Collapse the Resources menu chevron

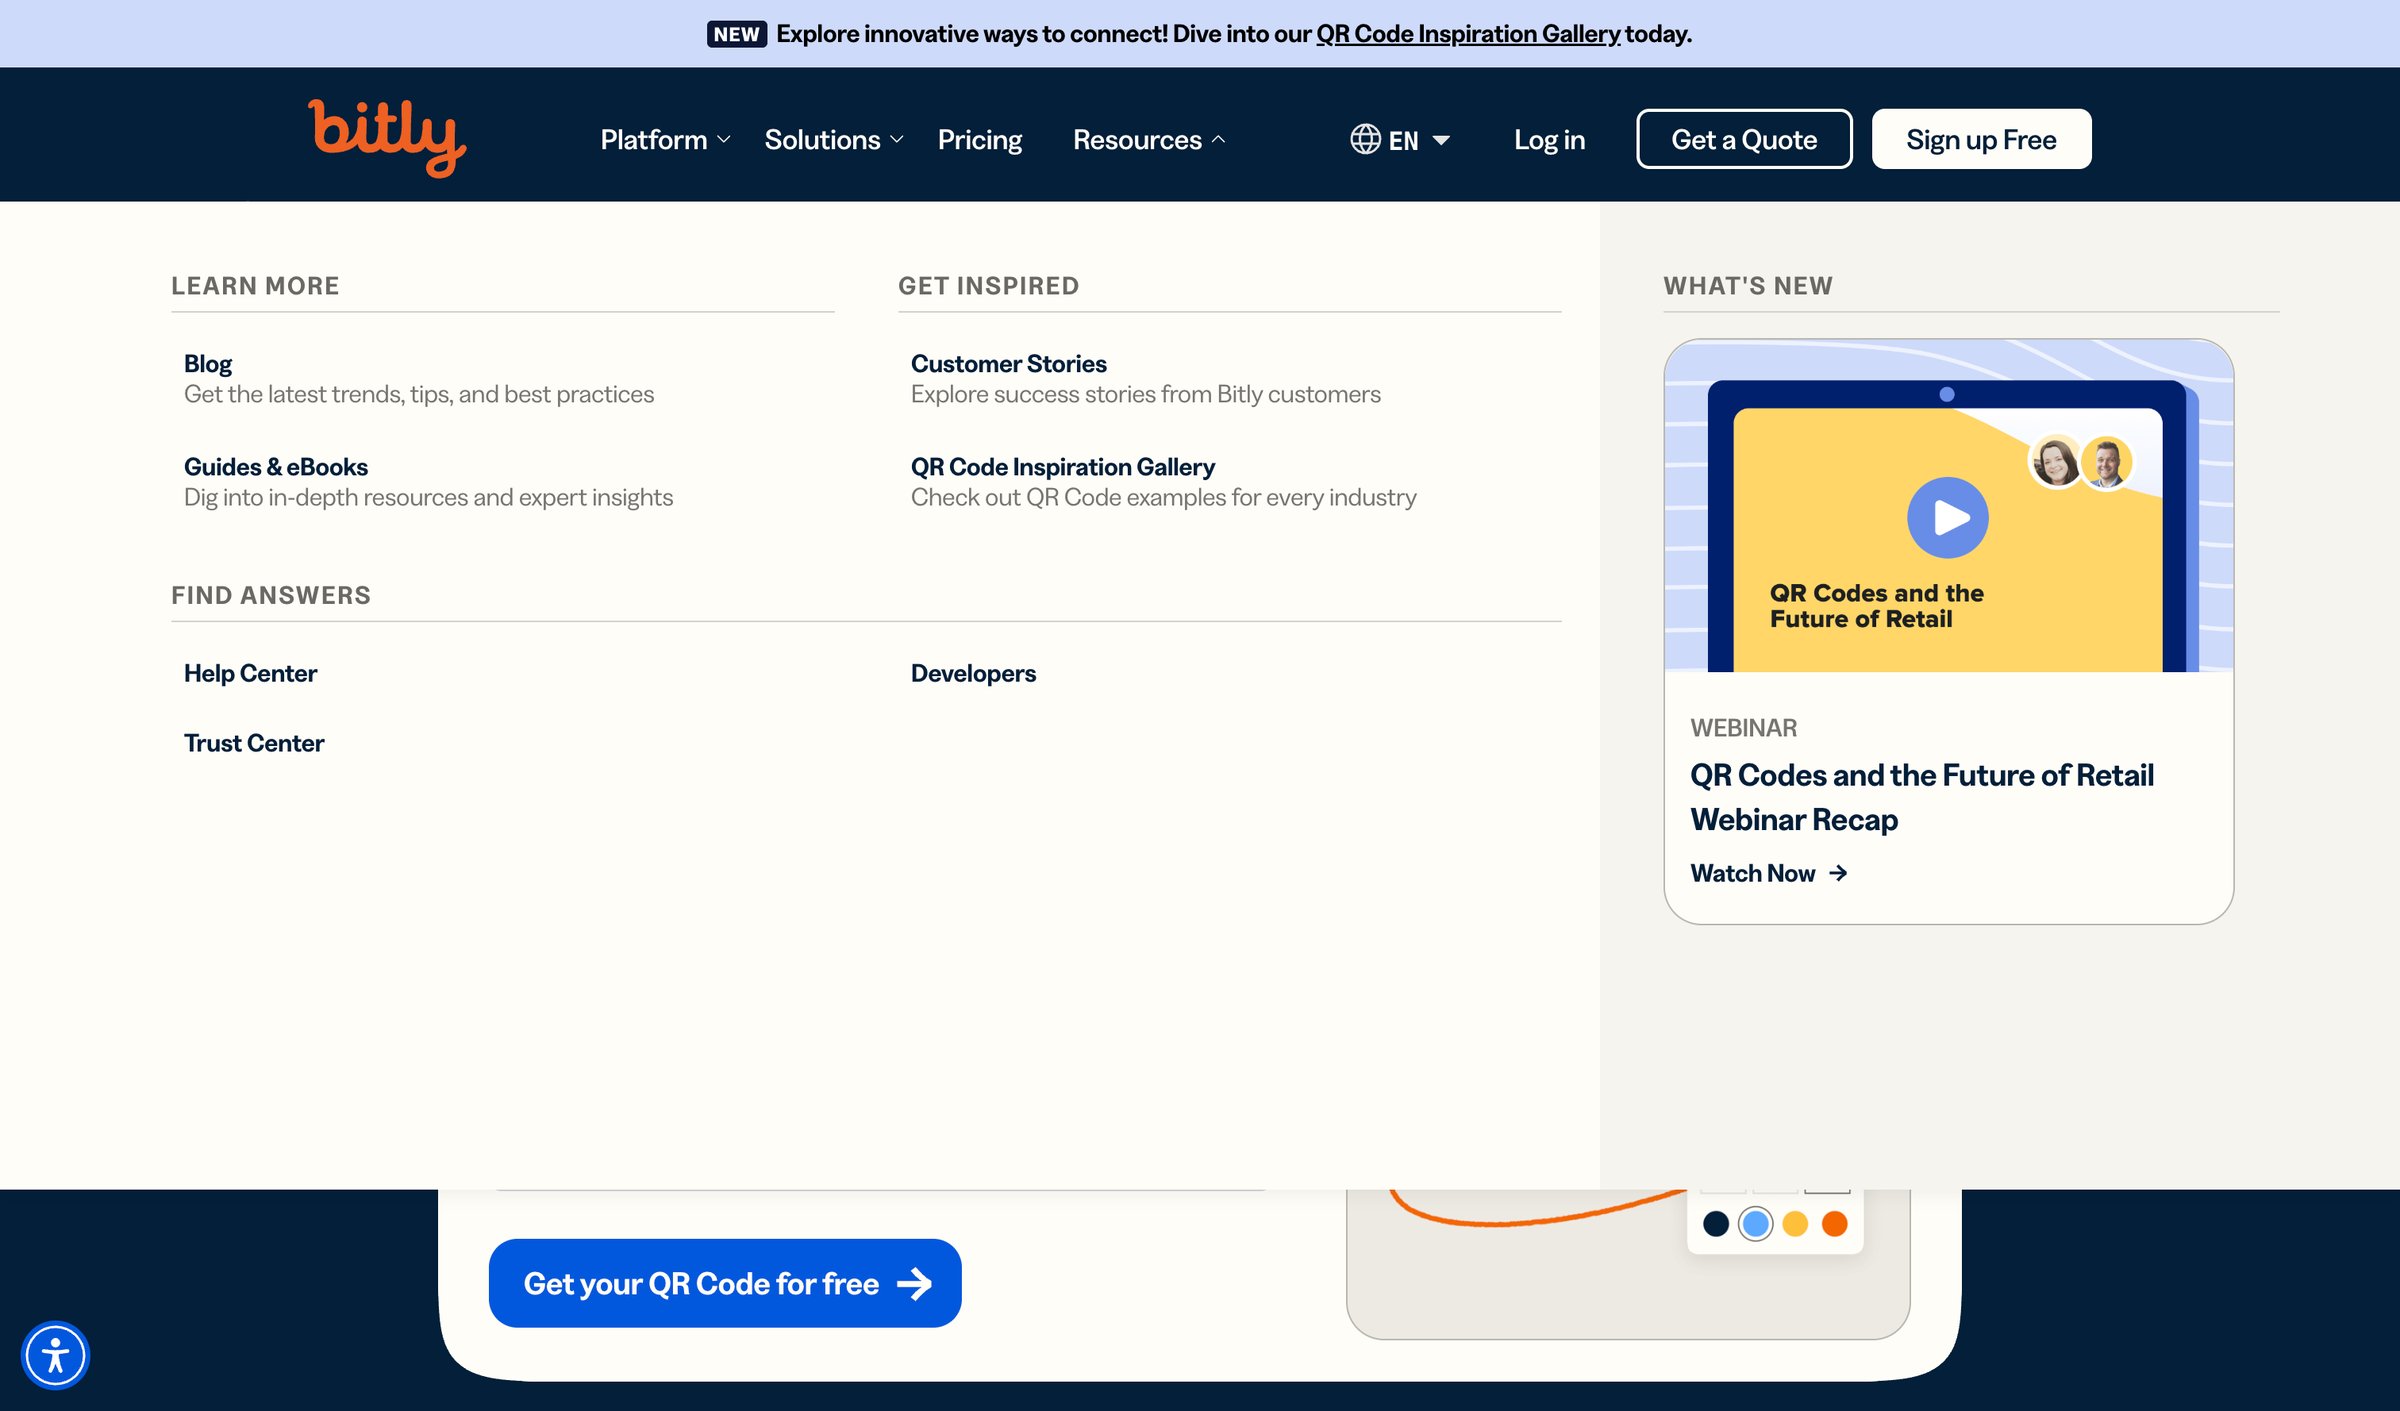pos(1218,139)
